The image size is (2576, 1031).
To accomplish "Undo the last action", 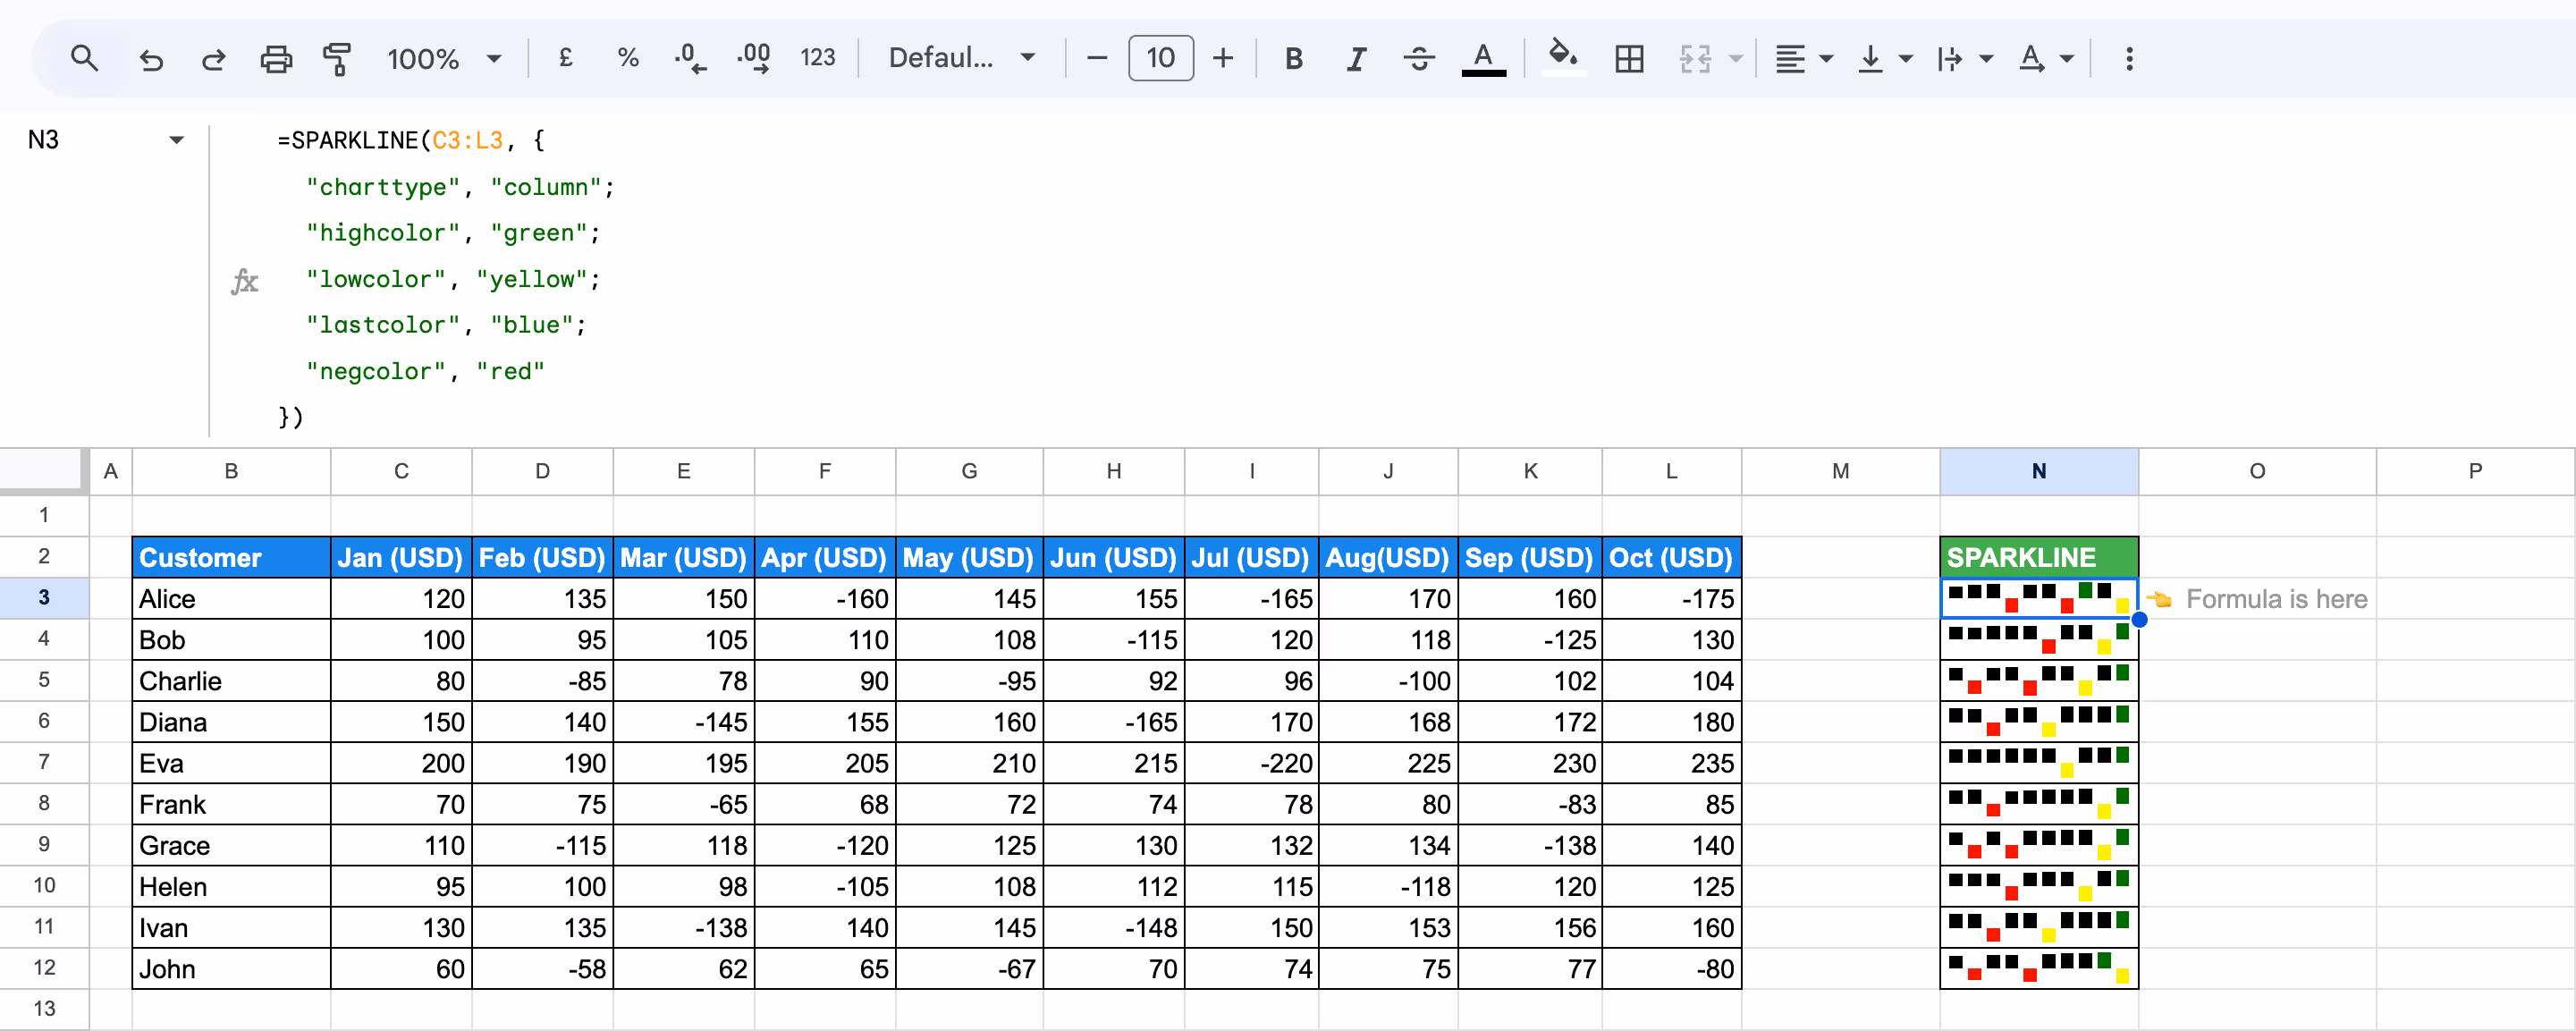I will click(151, 58).
